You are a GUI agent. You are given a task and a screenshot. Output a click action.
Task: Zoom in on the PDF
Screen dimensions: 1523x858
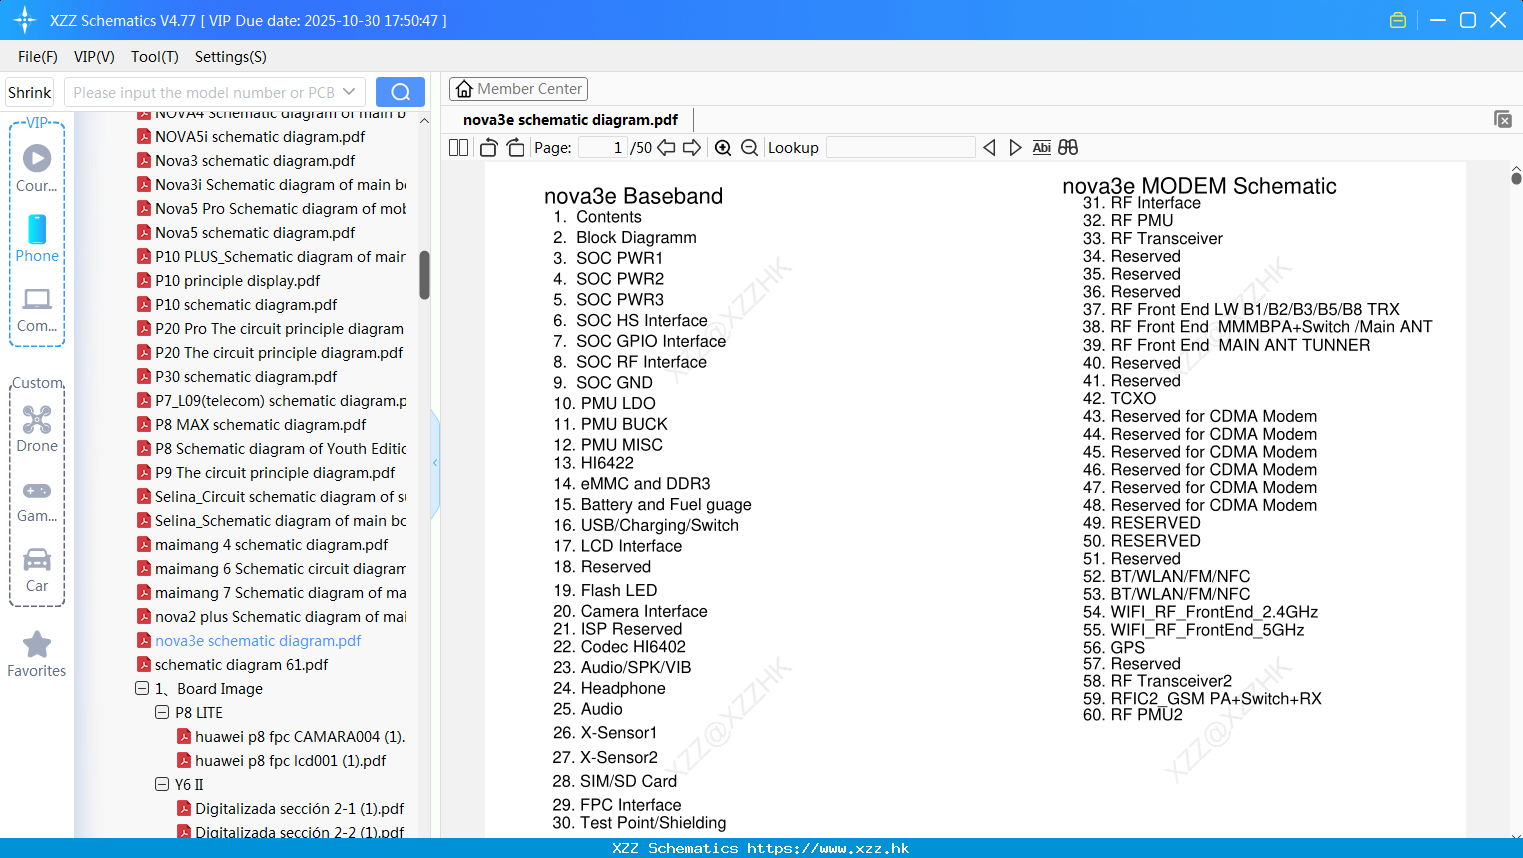point(723,148)
